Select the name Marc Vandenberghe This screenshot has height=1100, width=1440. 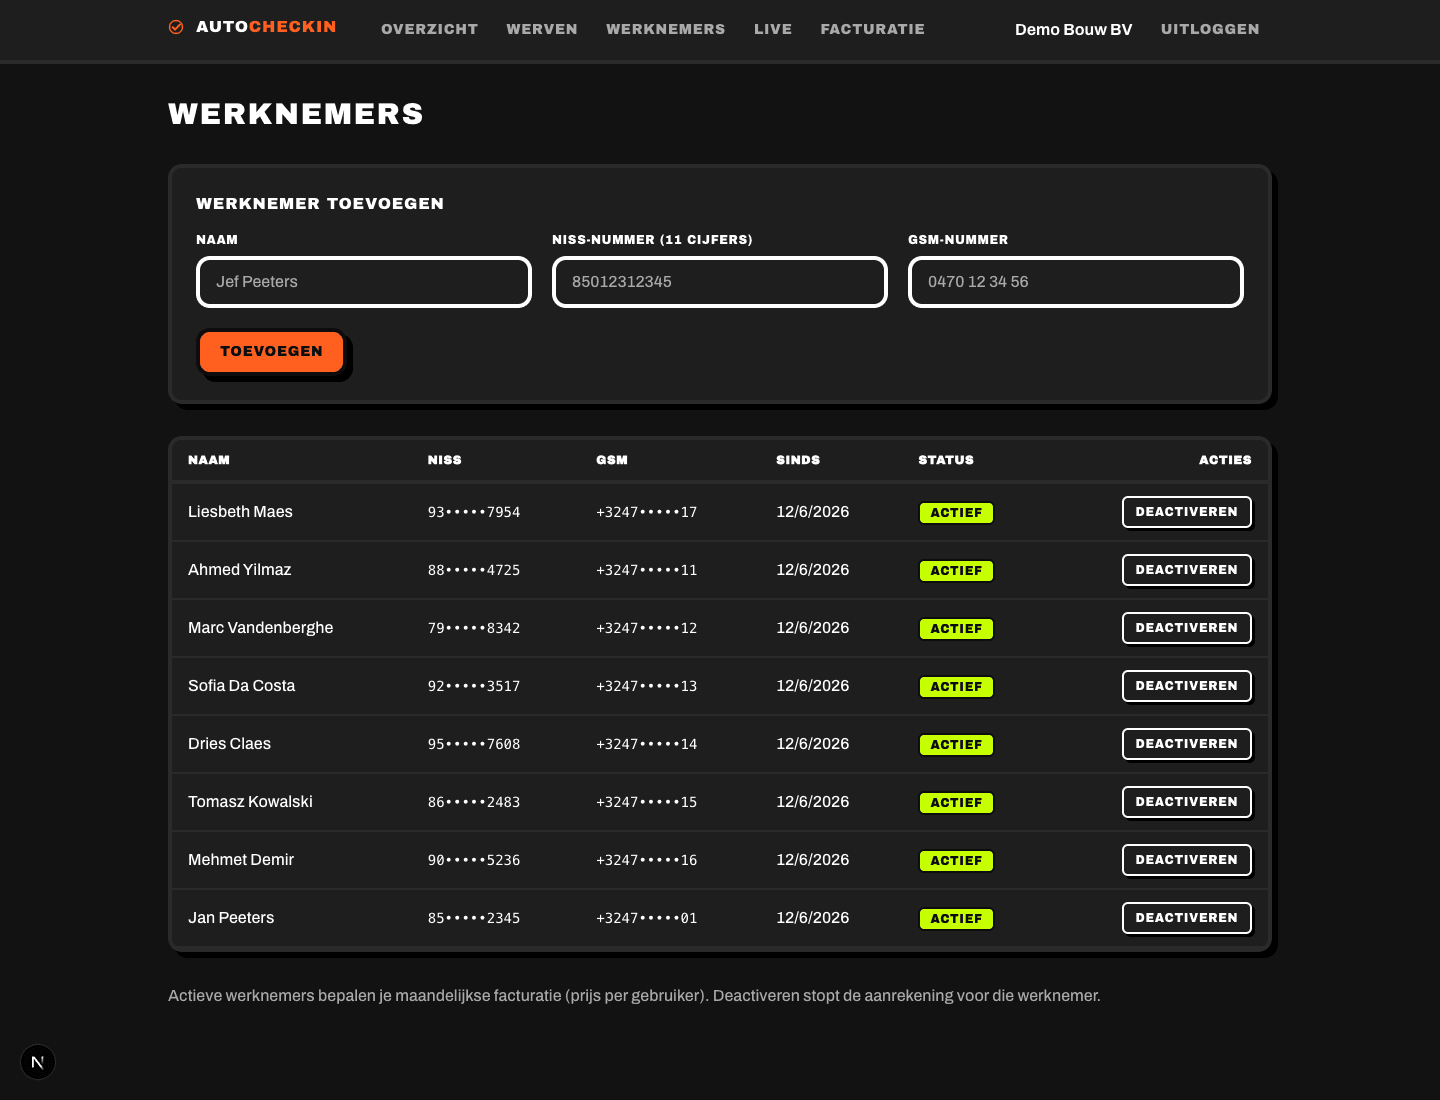tap(261, 628)
